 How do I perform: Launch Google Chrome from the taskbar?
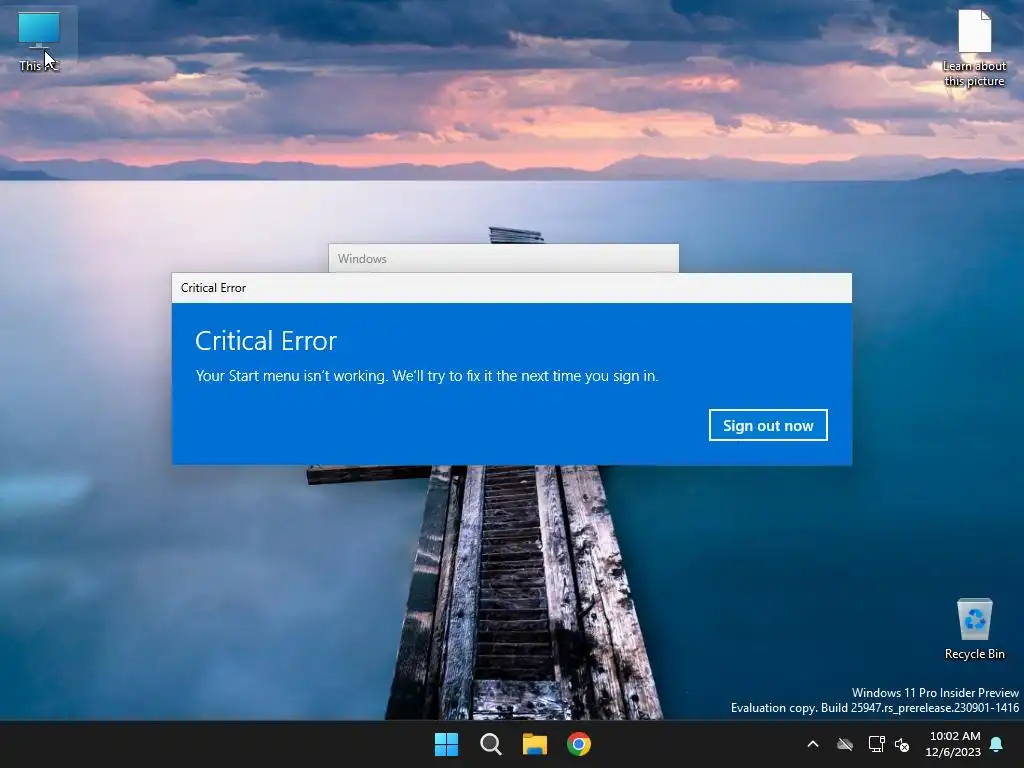pyautogui.click(x=579, y=744)
